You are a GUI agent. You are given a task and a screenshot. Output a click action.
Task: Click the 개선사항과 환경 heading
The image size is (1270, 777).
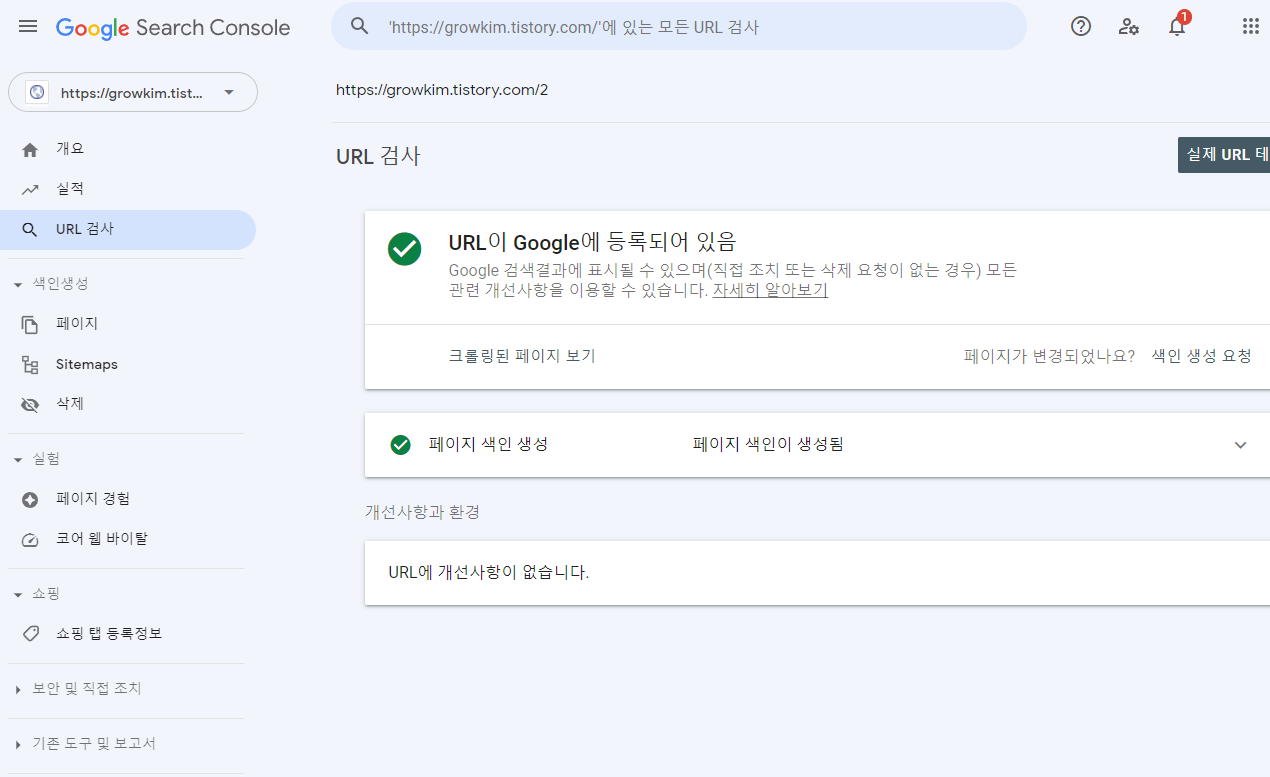point(422,512)
